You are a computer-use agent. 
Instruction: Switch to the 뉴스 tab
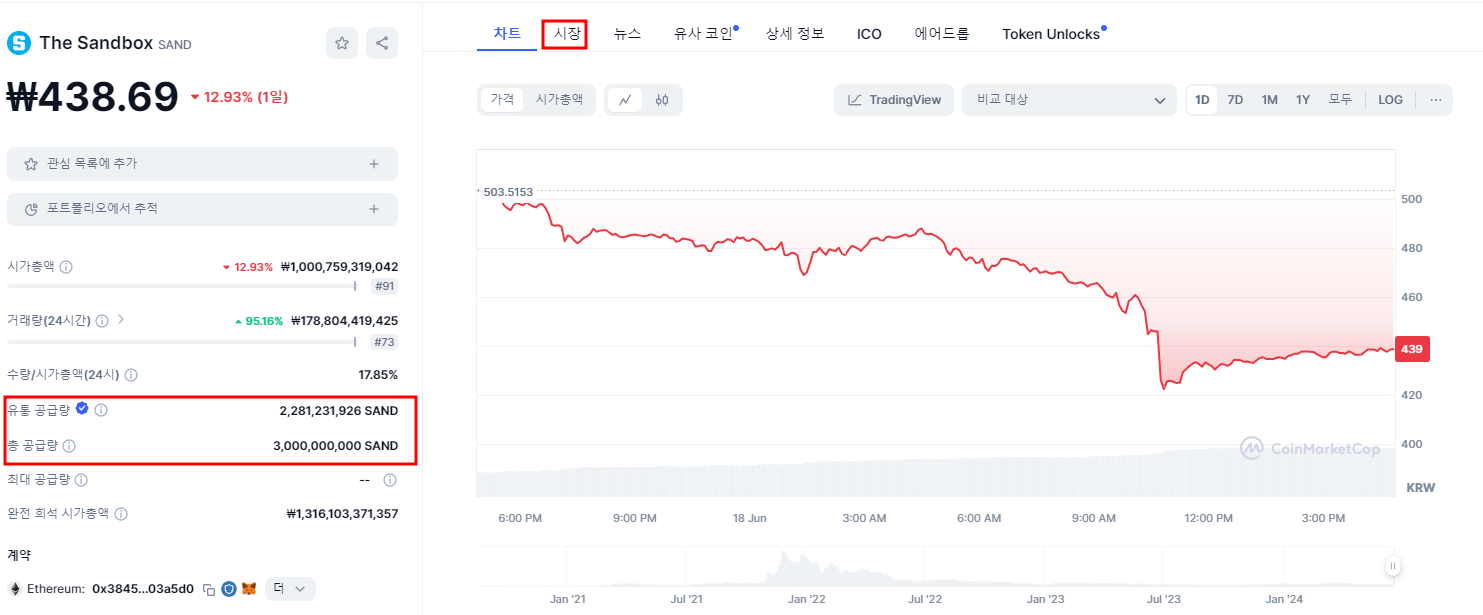coord(627,32)
